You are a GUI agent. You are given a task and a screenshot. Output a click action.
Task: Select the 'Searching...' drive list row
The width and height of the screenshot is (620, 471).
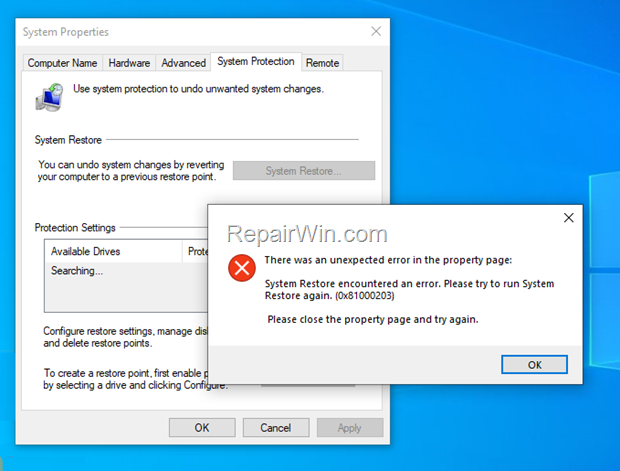coord(127,271)
